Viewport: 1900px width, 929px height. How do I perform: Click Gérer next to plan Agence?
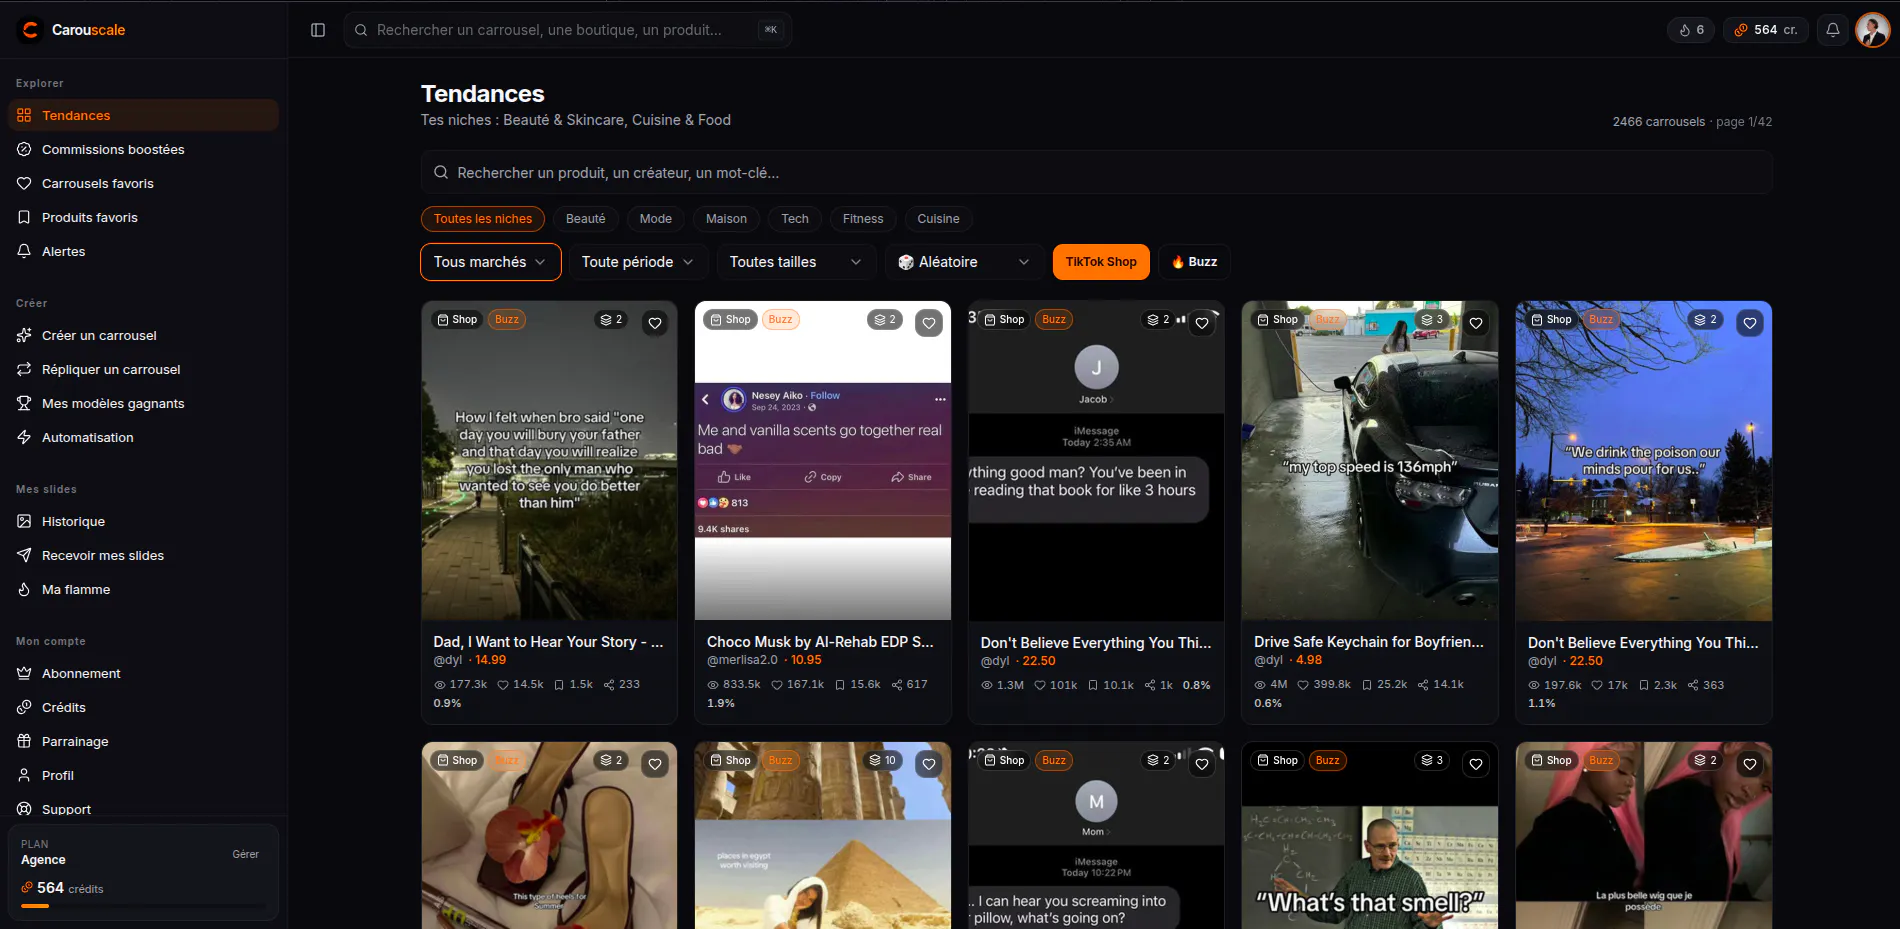(x=246, y=854)
